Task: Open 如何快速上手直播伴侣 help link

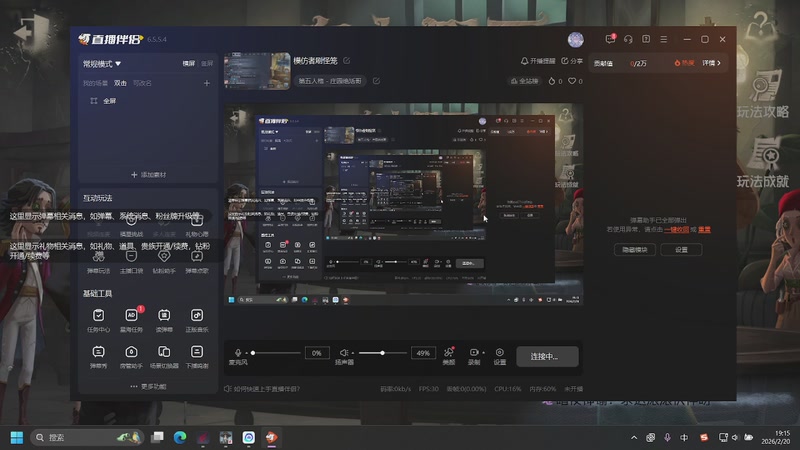Action: click(262, 389)
